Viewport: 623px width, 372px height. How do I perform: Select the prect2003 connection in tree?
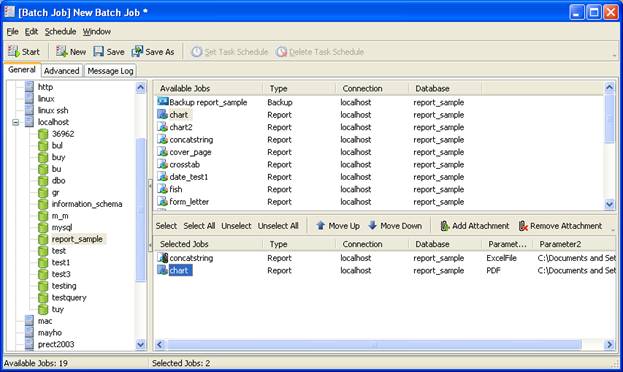click(56, 344)
